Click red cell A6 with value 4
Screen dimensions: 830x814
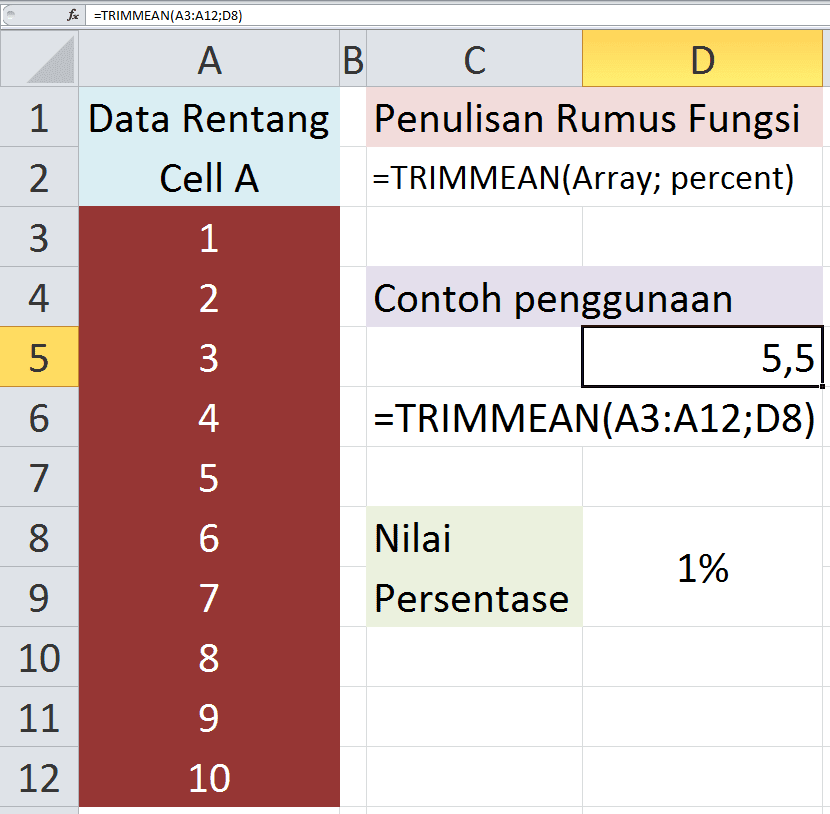209,417
